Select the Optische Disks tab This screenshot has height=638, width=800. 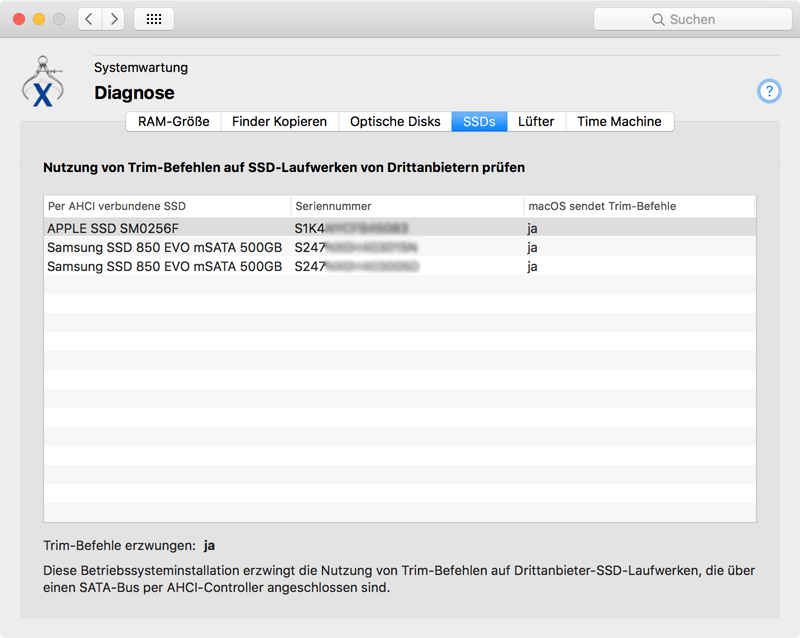point(395,121)
